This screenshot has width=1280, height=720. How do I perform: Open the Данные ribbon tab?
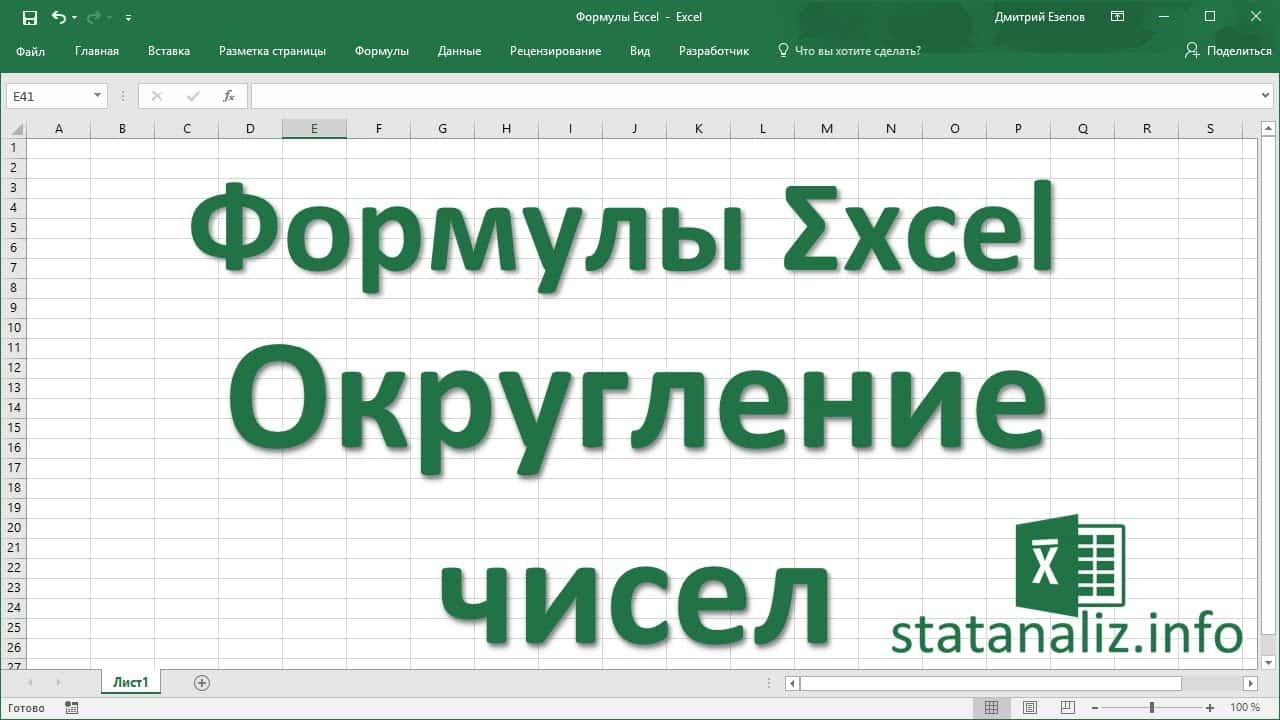459,51
